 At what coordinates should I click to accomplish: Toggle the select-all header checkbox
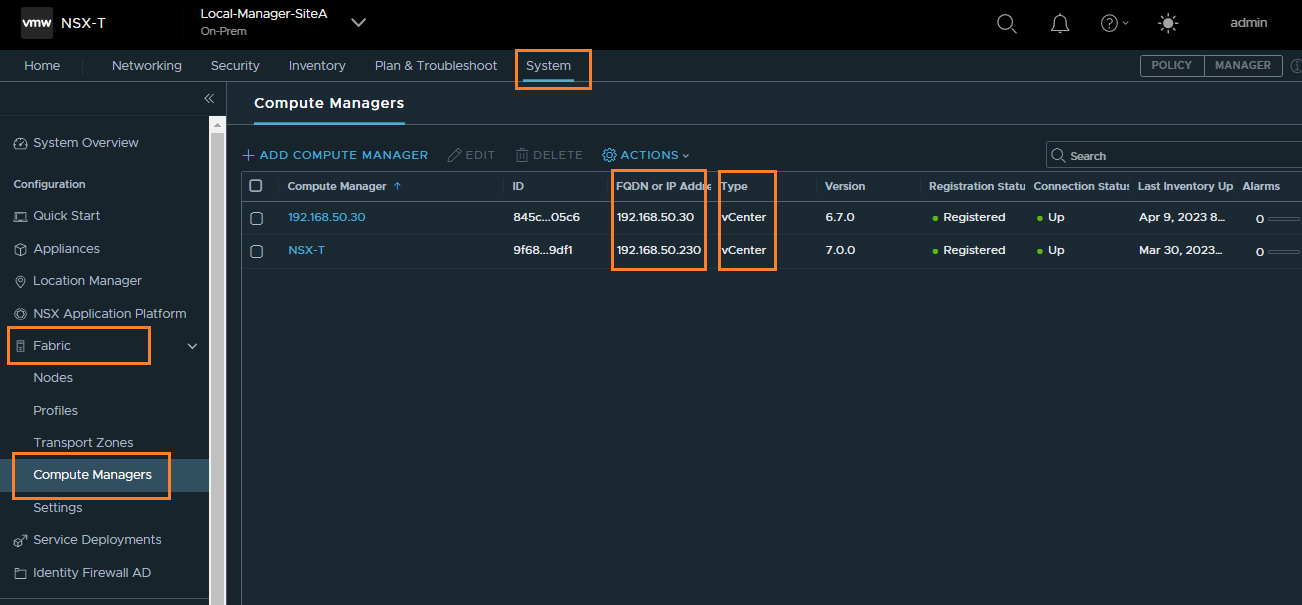256,186
